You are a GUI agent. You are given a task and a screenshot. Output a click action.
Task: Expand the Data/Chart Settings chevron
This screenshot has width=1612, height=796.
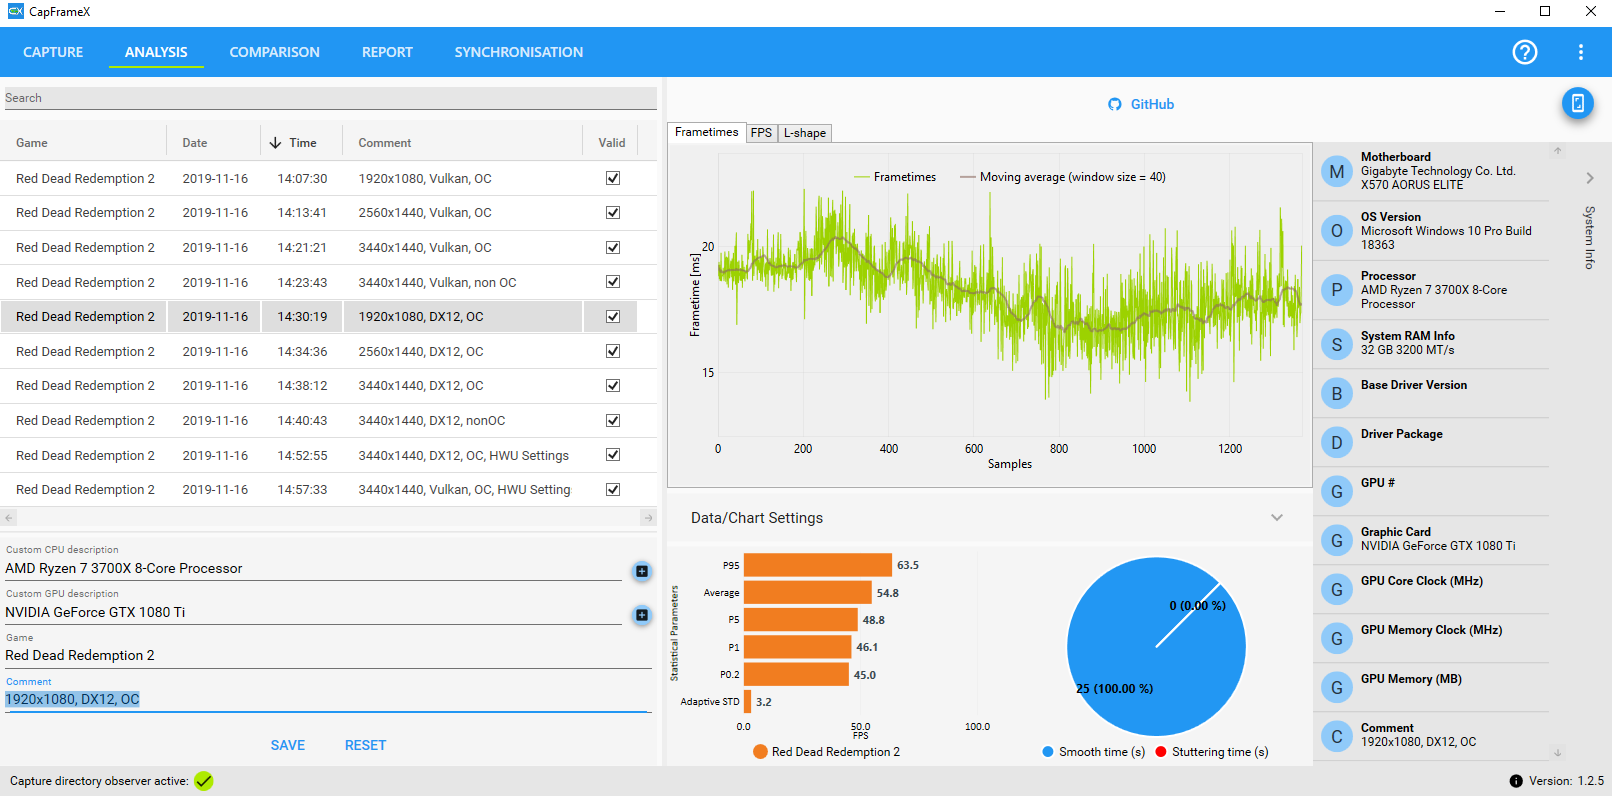[1277, 518]
